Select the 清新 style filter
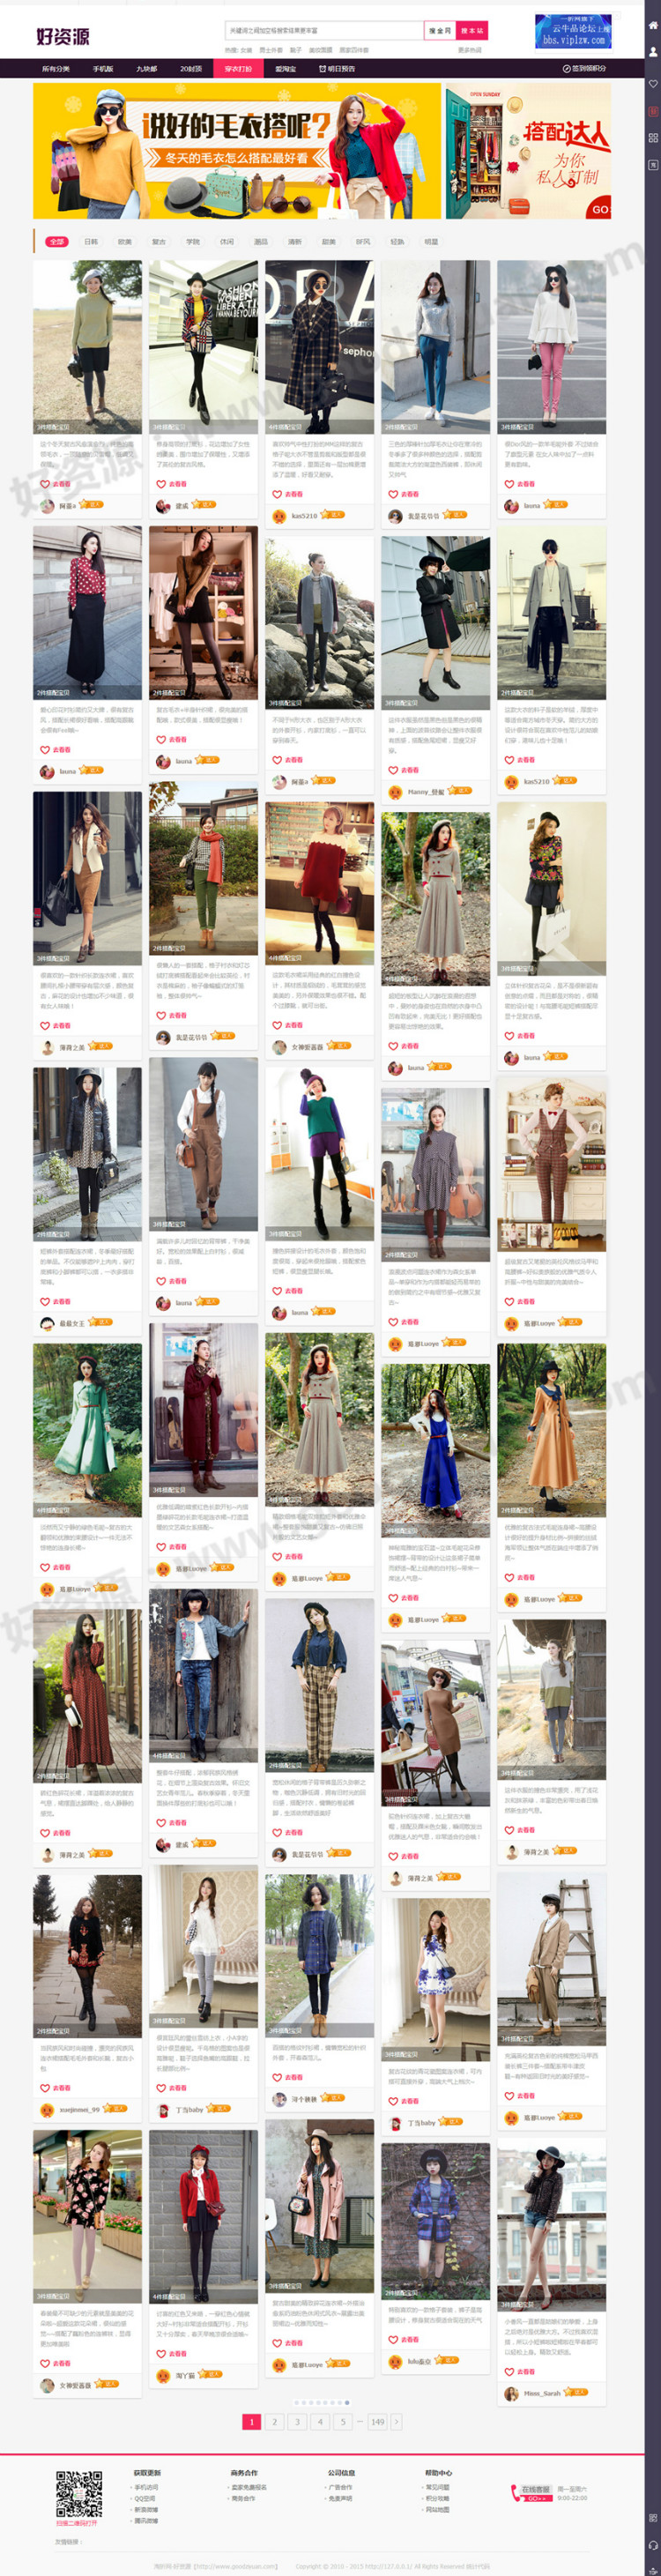661x2576 pixels. (x=295, y=241)
